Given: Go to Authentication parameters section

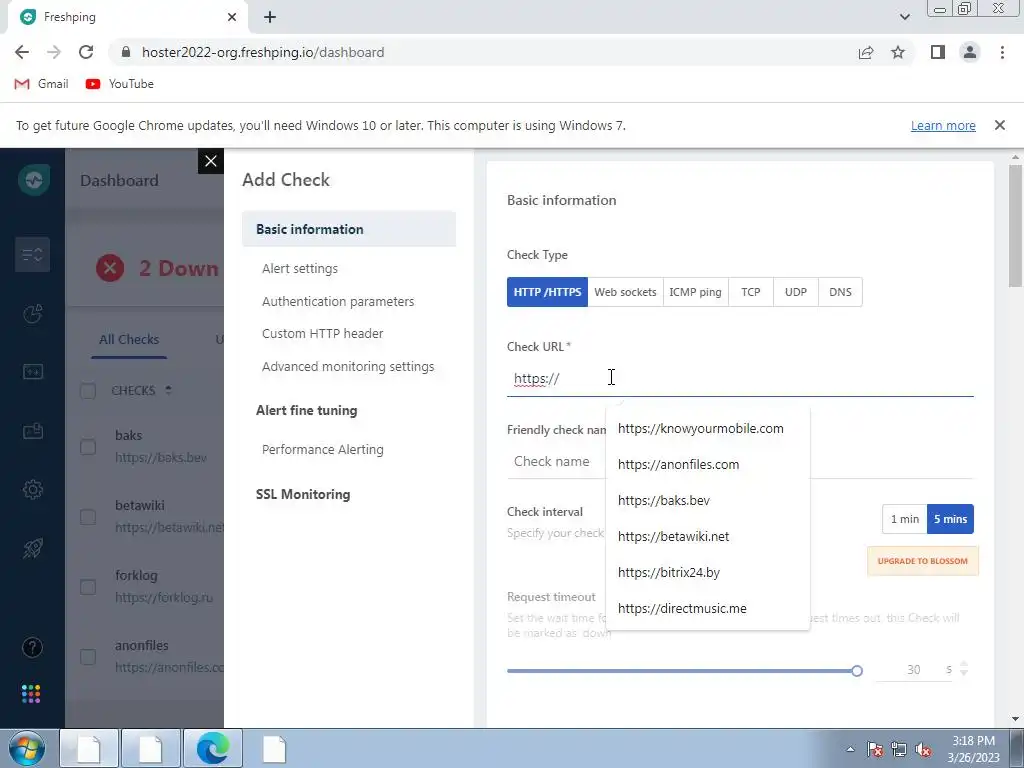Looking at the screenshot, I should pyautogui.click(x=338, y=301).
